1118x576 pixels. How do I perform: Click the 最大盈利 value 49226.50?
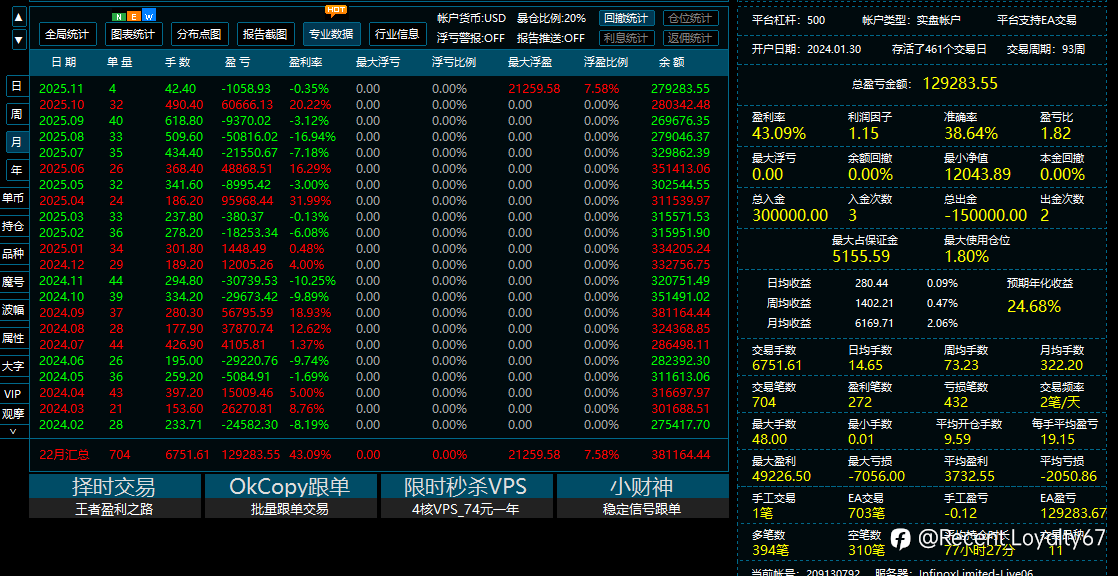(x=779, y=476)
